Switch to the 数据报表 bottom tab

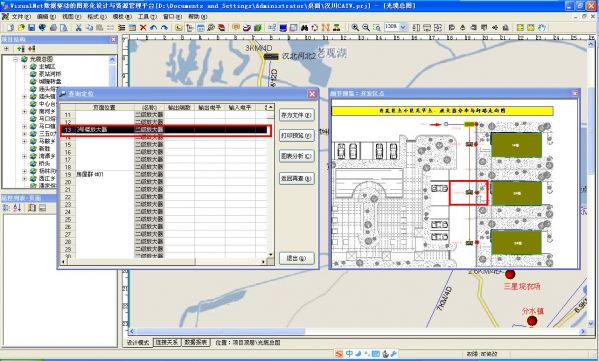coord(196,342)
